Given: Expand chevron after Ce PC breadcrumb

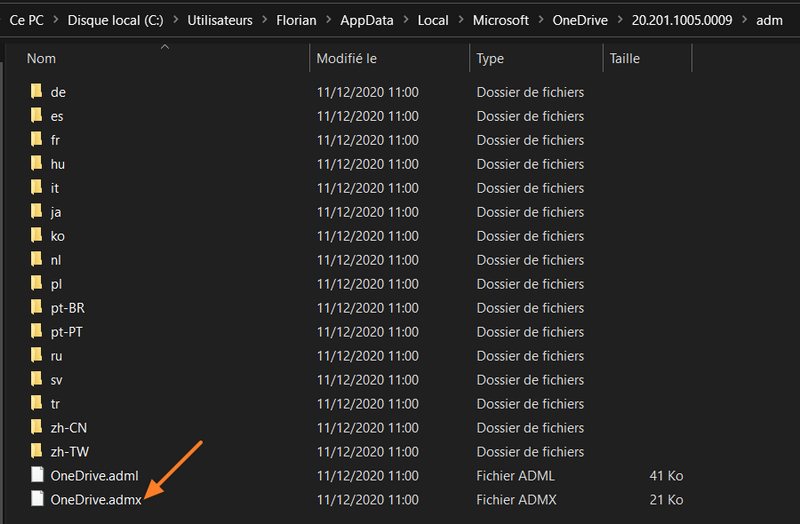Looking at the screenshot, I should click(x=56, y=20).
